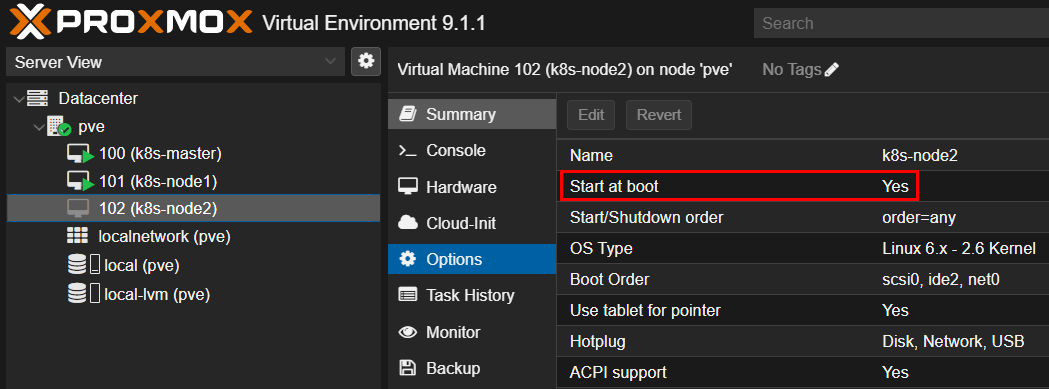This screenshot has width=1049, height=389.
Task: Click the Linux 6.x - 2.6 Kernel value
Action: (959, 249)
